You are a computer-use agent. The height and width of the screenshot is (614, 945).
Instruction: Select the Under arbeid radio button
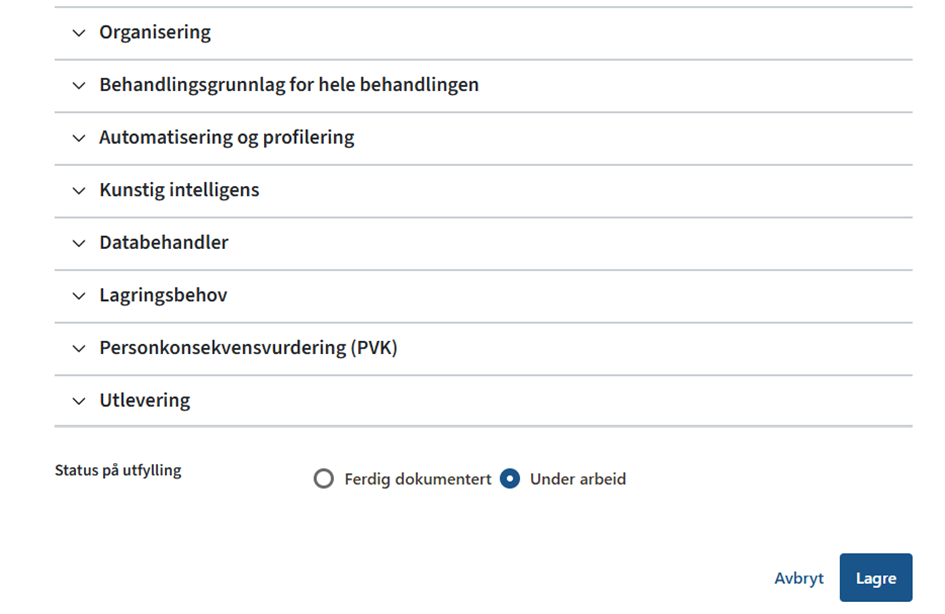tap(510, 479)
